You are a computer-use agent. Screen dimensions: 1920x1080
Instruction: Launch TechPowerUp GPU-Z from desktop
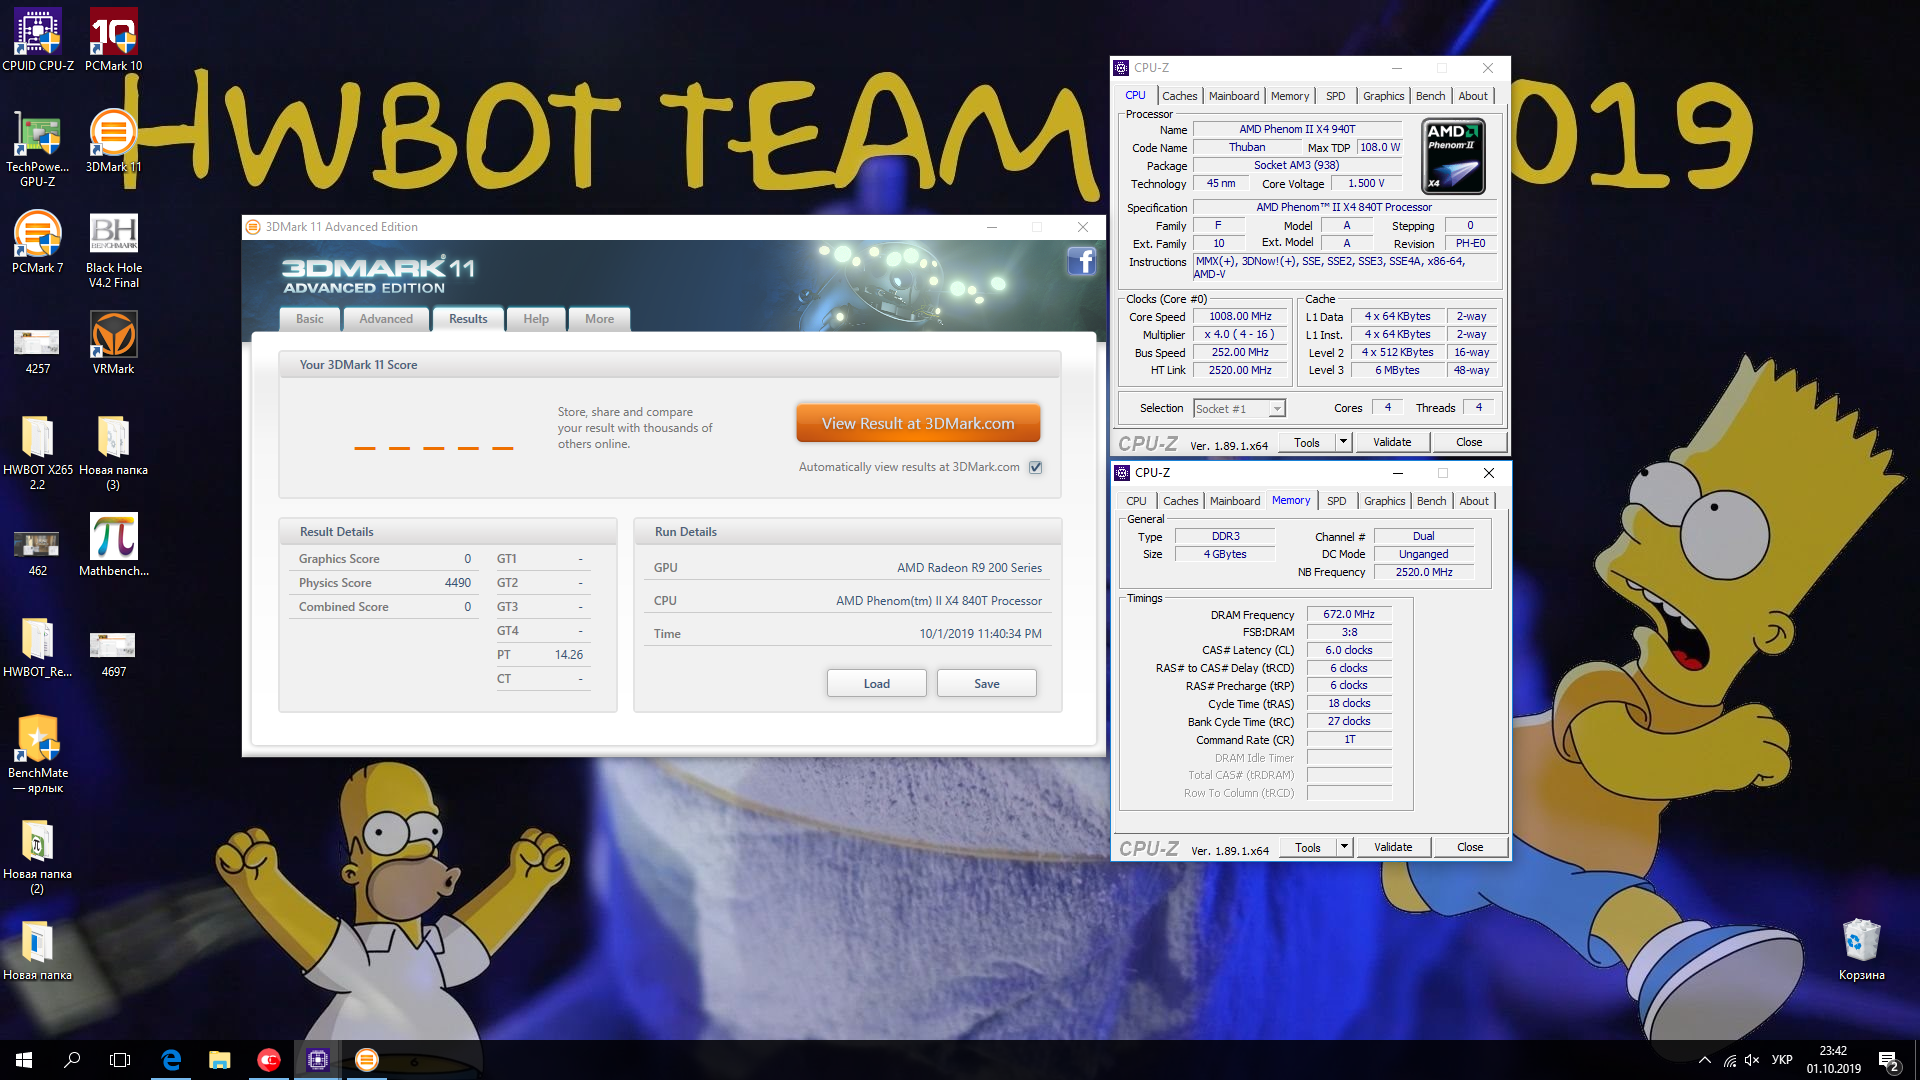38,149
